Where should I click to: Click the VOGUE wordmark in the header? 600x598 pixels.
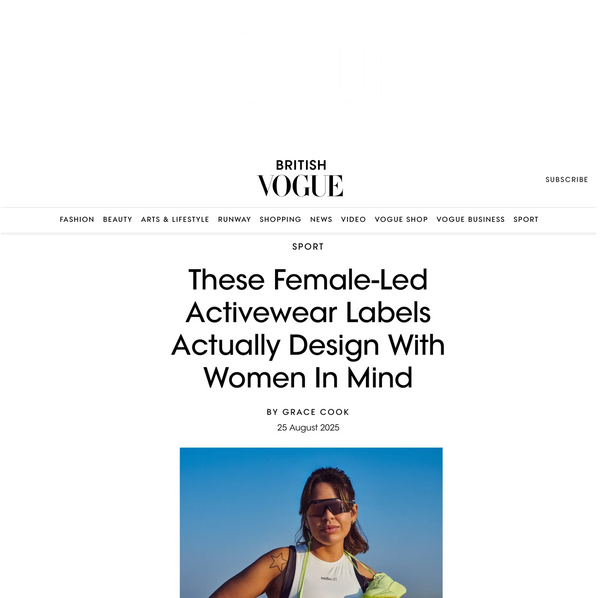pyautogui.click(x=300, y=186)
